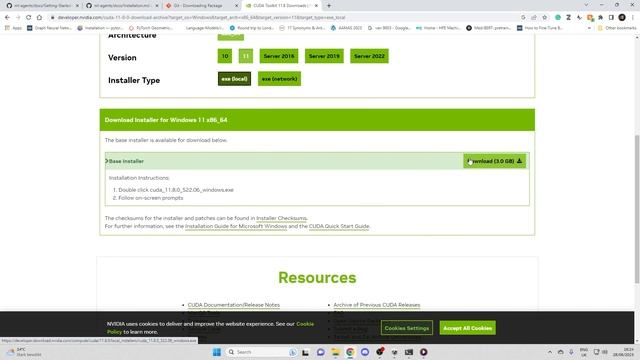
Task: Open the Other bookmarks folder
Action: [x=617, y=28]
